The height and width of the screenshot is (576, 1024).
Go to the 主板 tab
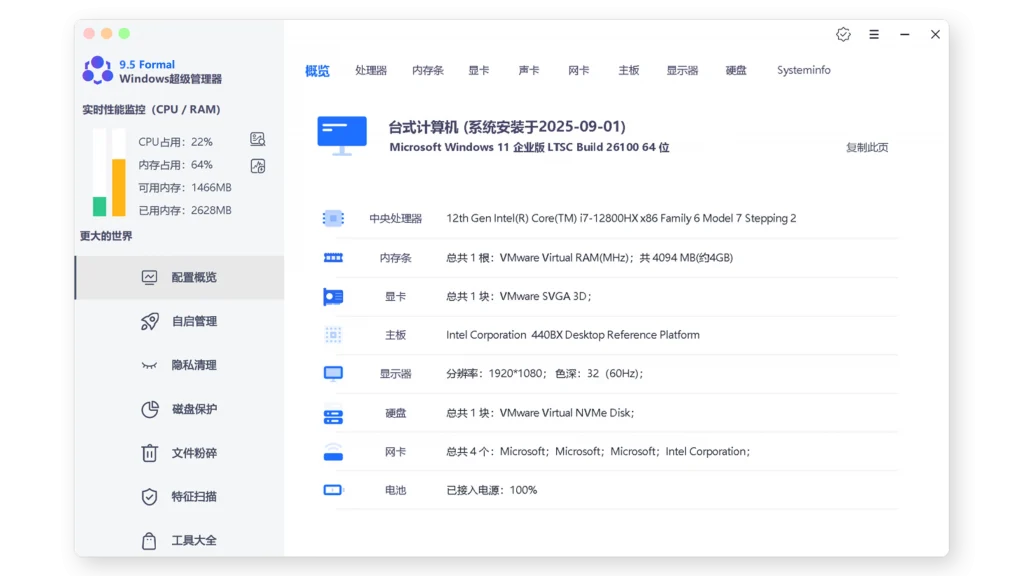click(629, 70)
